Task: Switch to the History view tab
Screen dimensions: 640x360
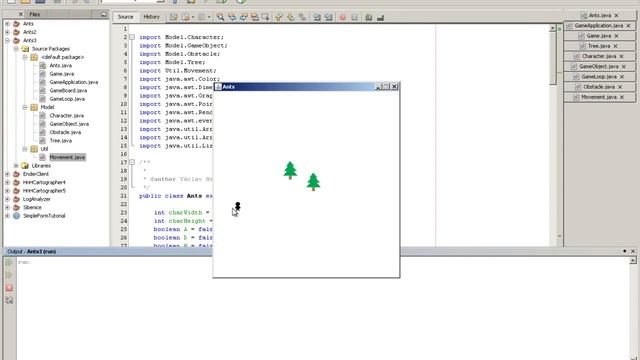Action: click(151, 17)
